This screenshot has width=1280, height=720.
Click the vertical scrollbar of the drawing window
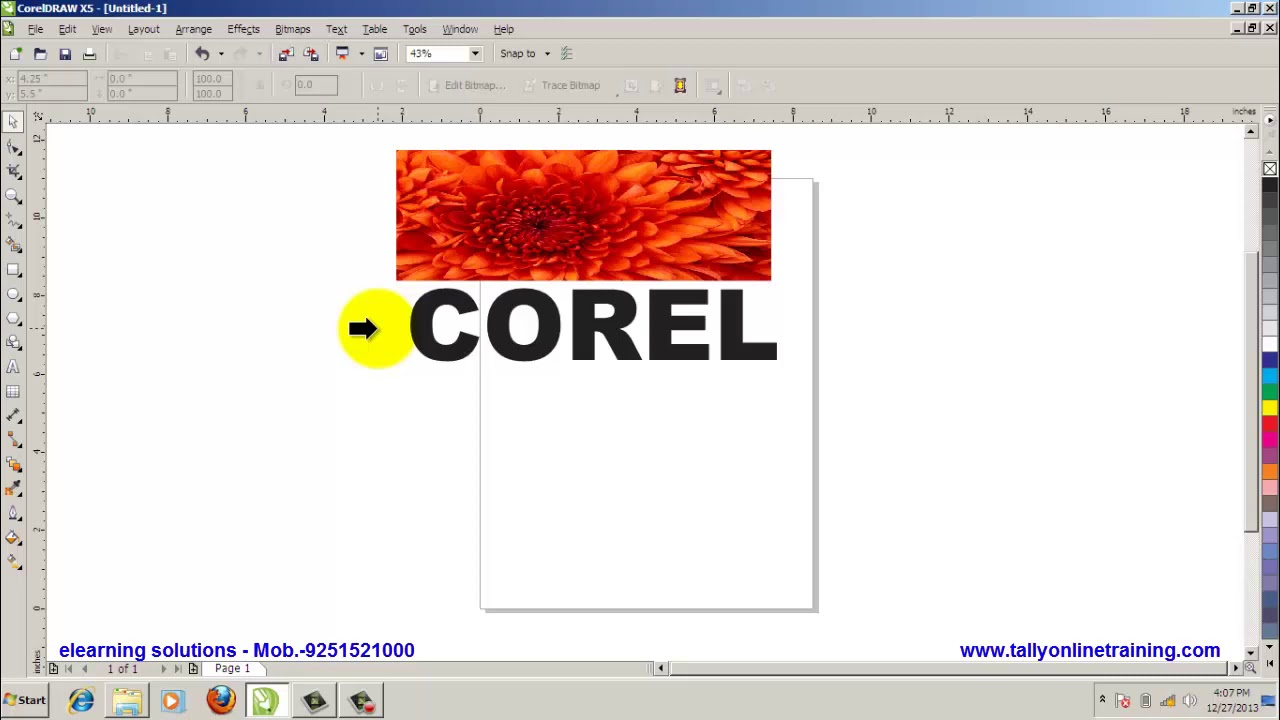[x=1251, y=390]
